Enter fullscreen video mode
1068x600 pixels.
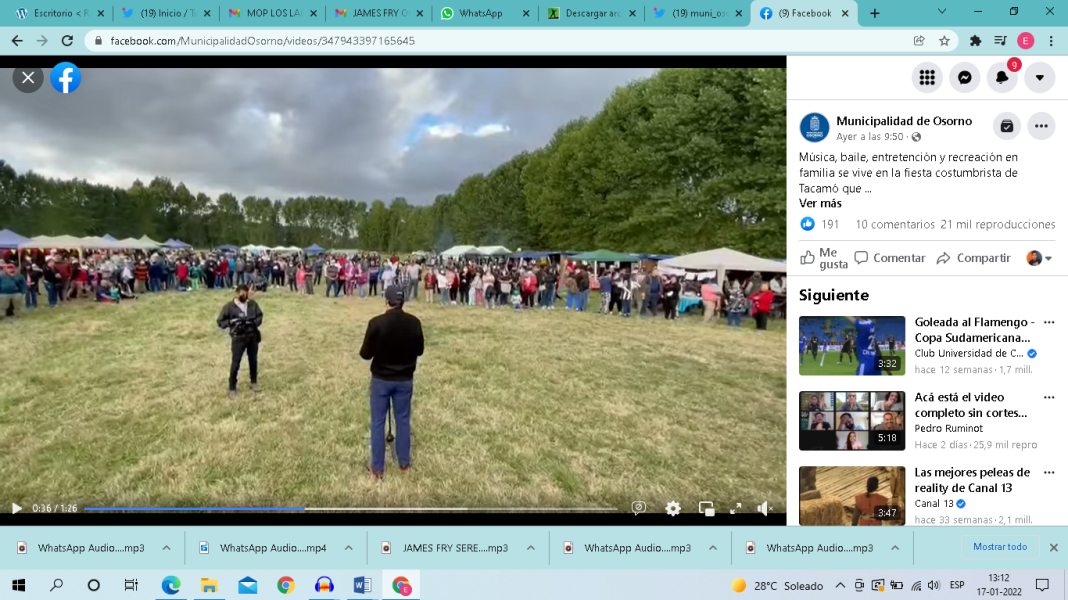coord(736,508)
